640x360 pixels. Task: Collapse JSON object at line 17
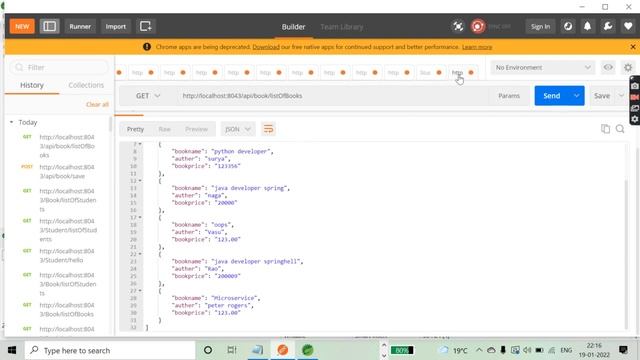tap(140, 217)
